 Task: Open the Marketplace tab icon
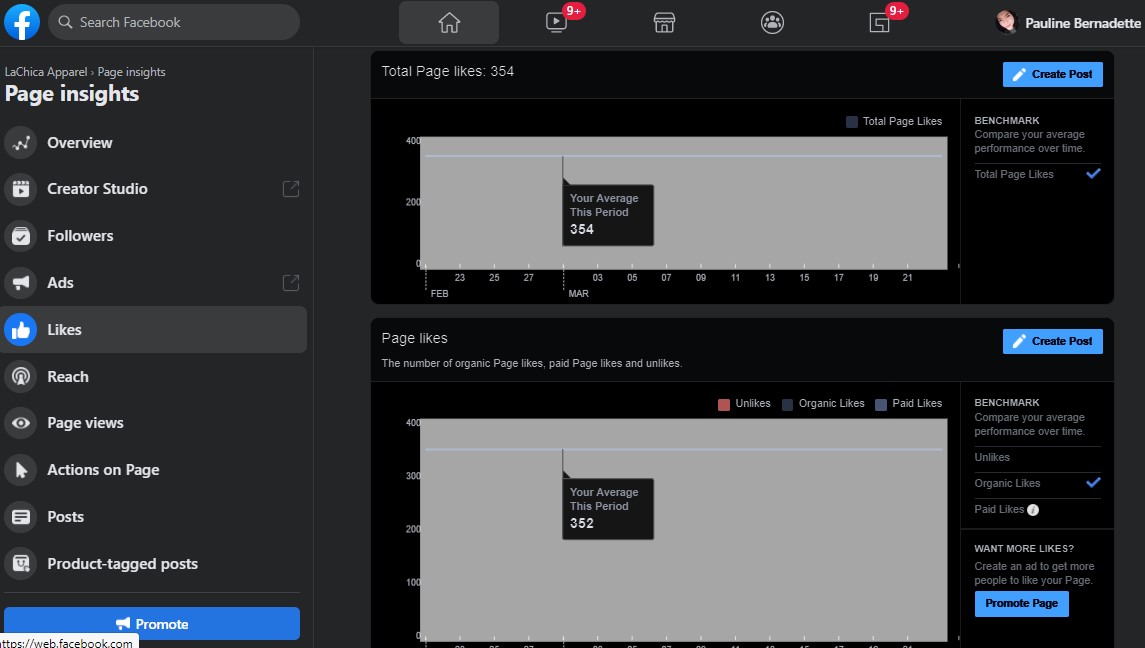(x=664, y=23)
